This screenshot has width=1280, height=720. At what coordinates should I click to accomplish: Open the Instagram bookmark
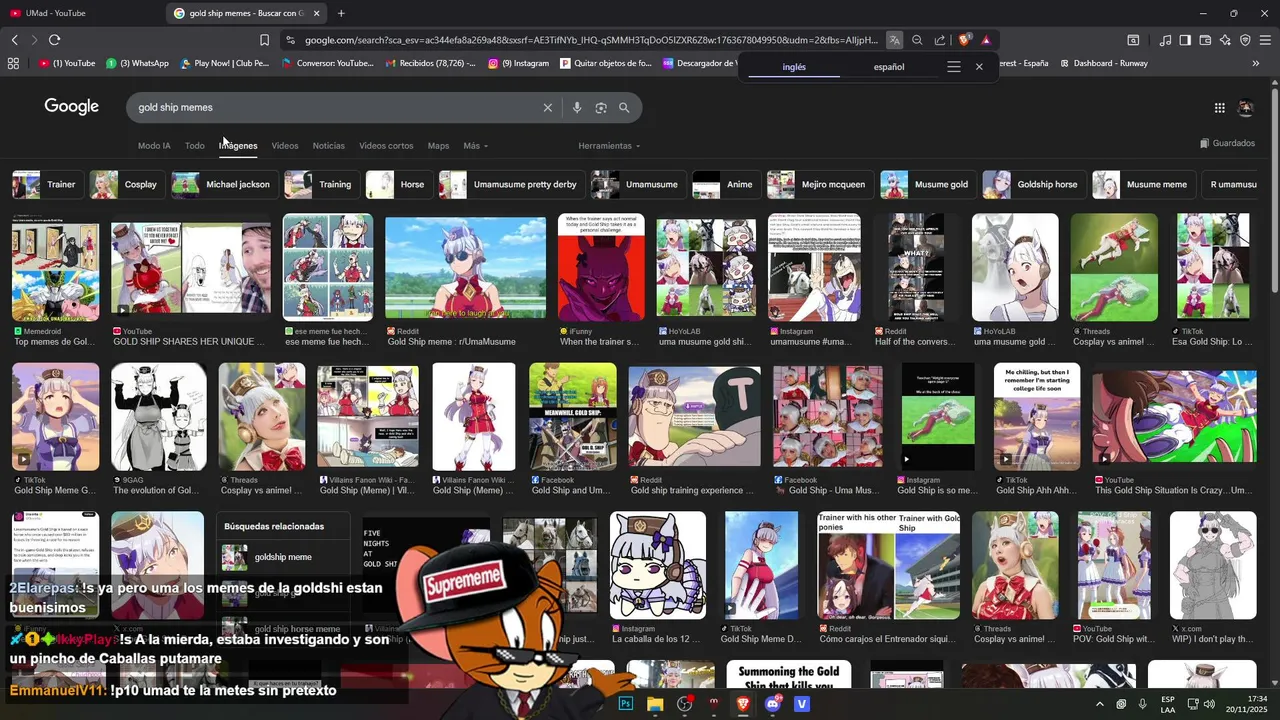(519, 63)
